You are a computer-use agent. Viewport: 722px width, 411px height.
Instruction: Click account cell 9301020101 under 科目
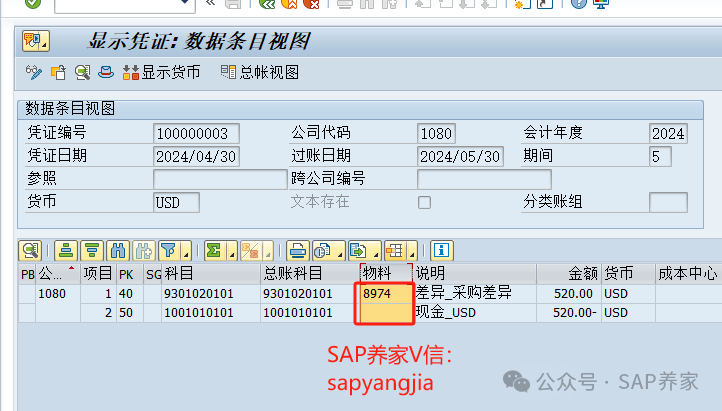[211, 294]
